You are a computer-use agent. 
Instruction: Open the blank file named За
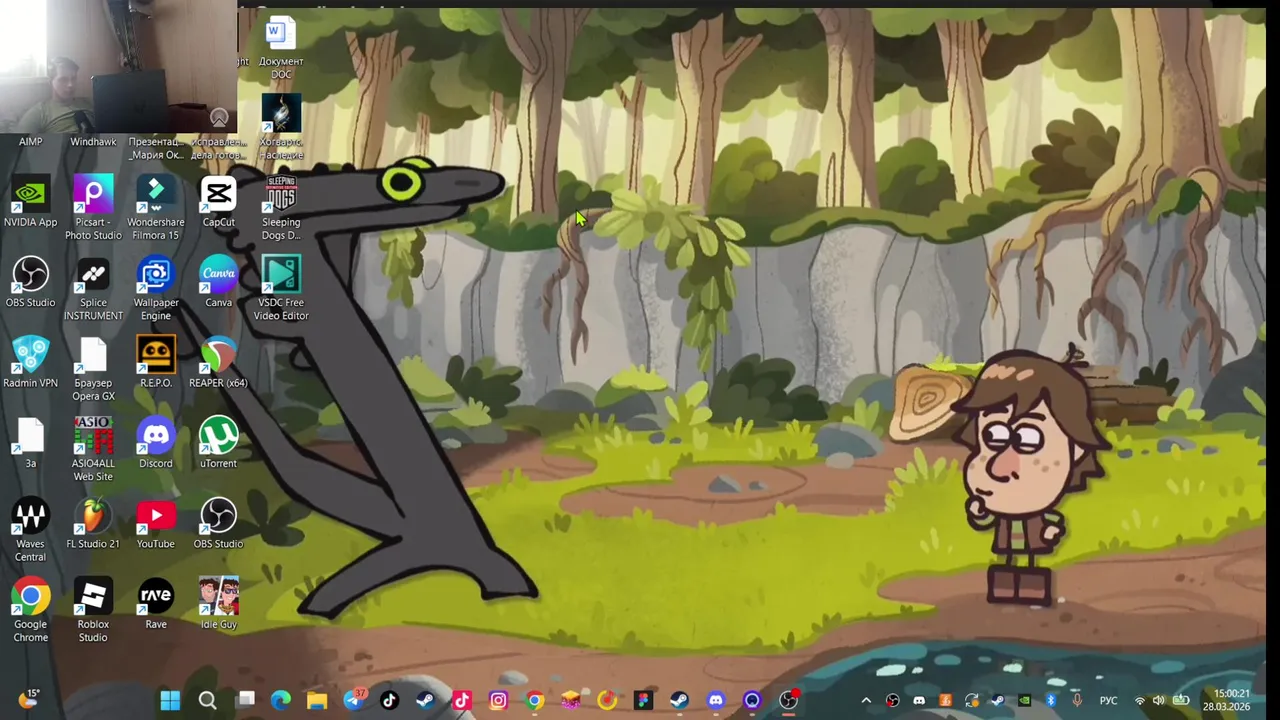pos(30,444)
